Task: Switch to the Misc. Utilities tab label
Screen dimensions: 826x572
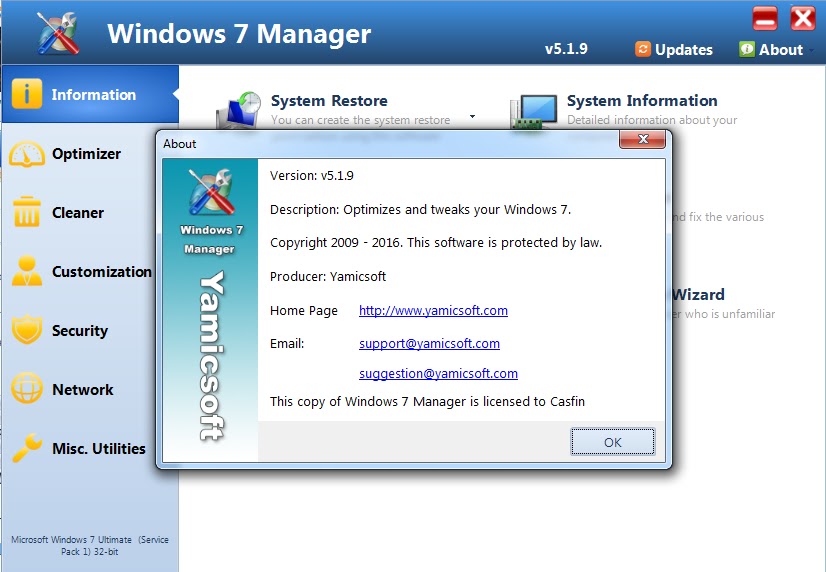Action: pyautogui.click(x=99, y=448)
